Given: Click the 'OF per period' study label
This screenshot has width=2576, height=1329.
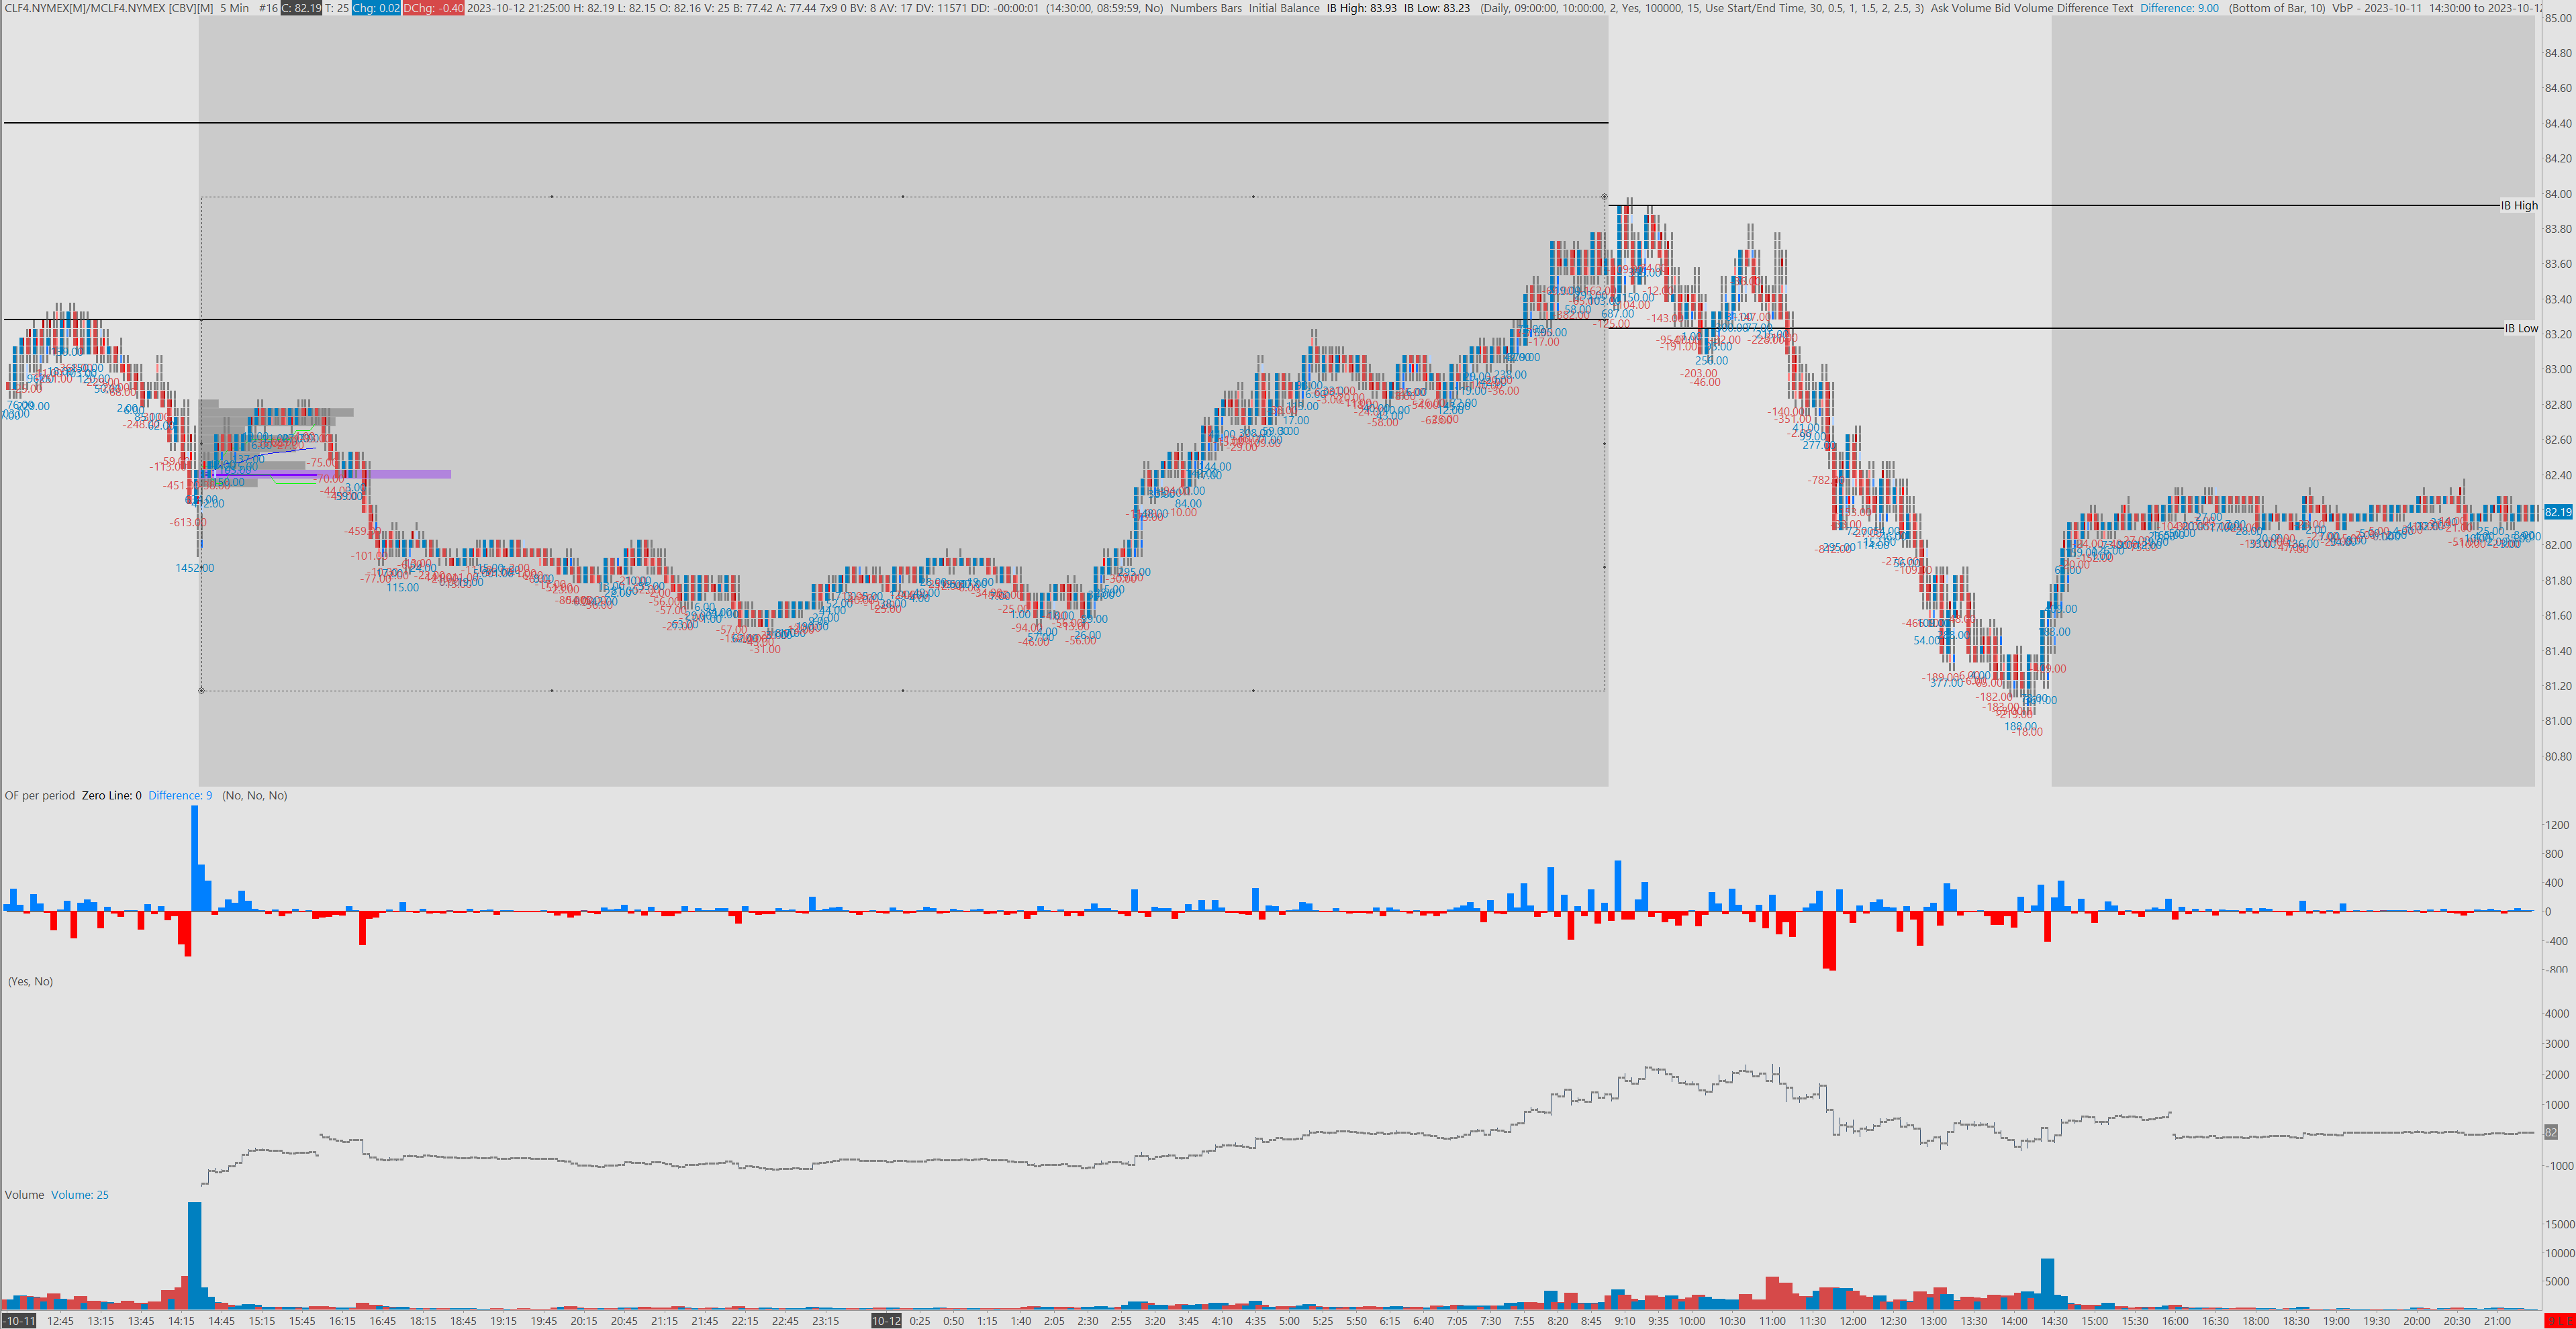Looking at the screenshot, I should point(40,796).
